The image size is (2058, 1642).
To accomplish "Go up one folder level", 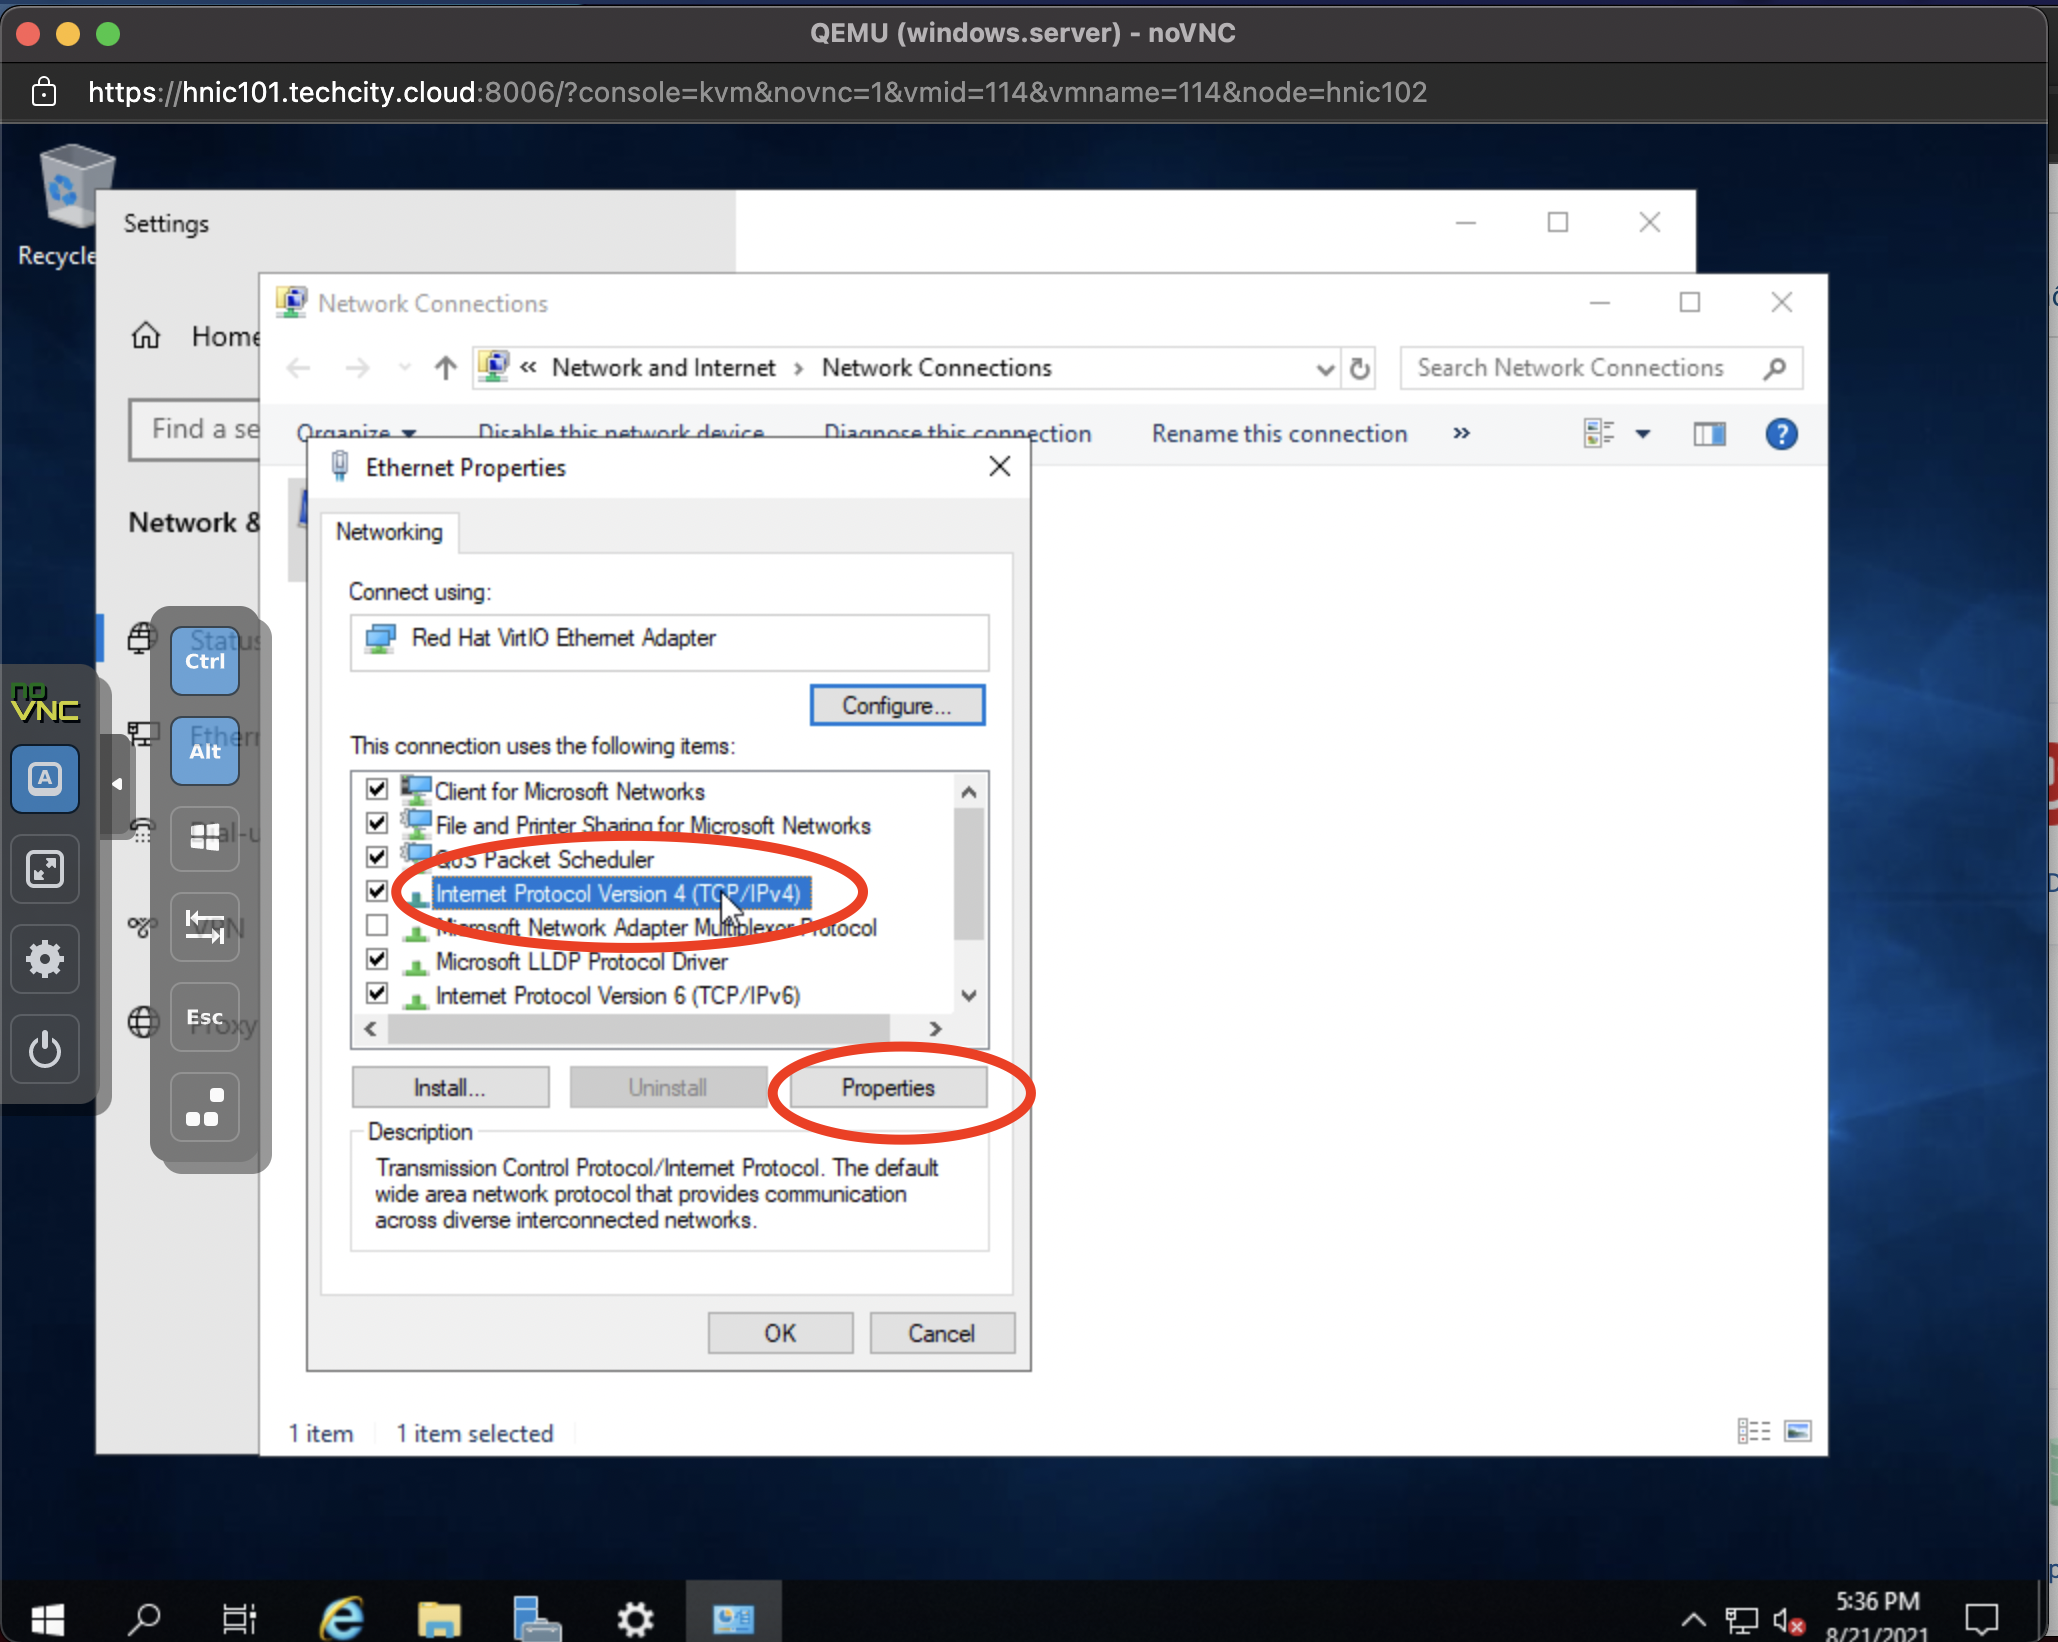I will (x=446, y=368).
